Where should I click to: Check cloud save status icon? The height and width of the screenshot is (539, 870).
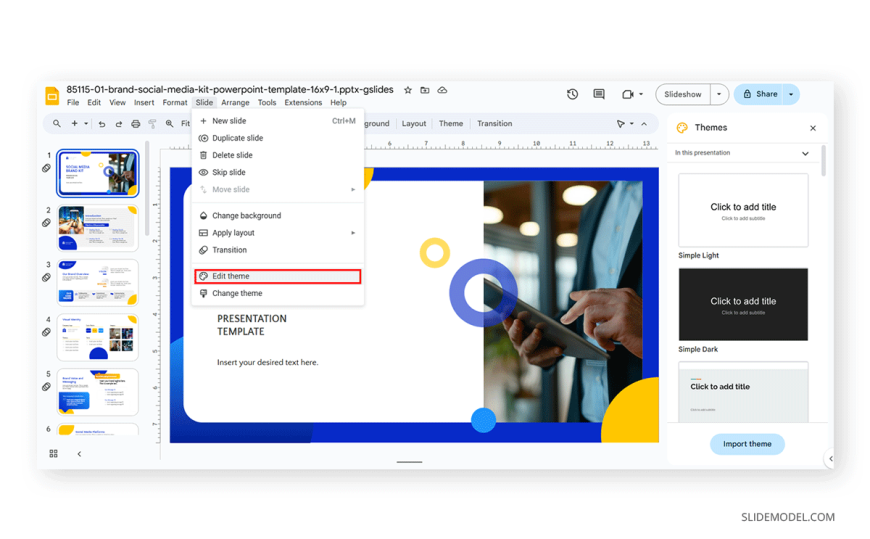pyautogui.click(x=442, y=90)
